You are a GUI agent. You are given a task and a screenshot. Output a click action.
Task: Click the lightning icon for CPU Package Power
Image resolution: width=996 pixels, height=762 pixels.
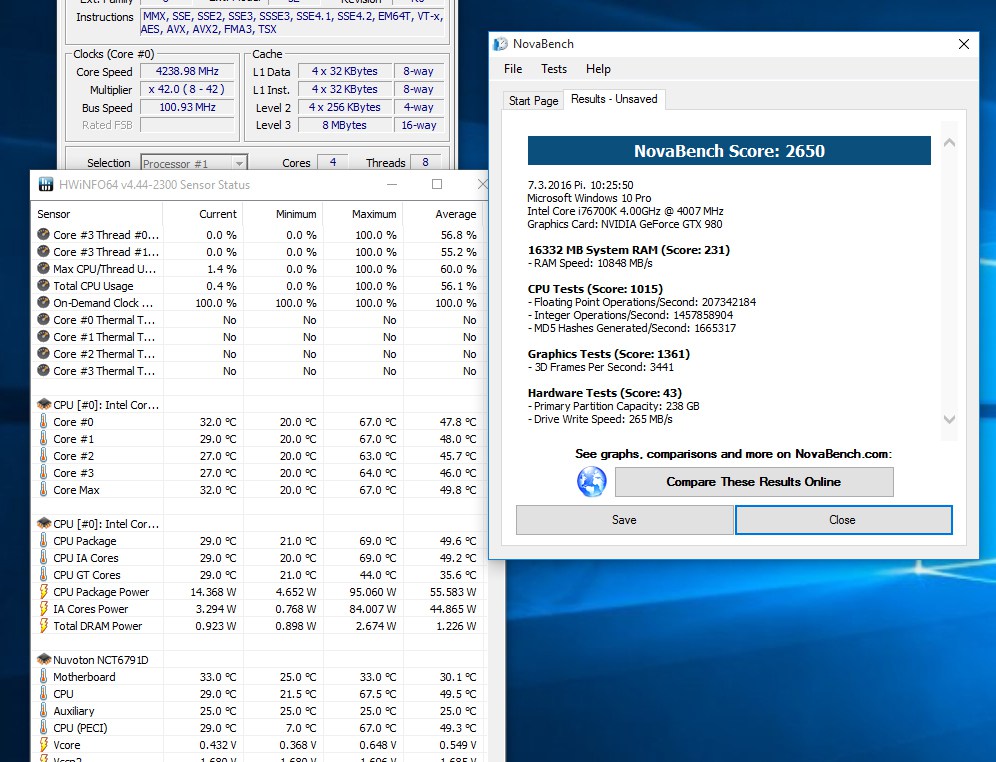pyautogui.click(x=43, y=592)
